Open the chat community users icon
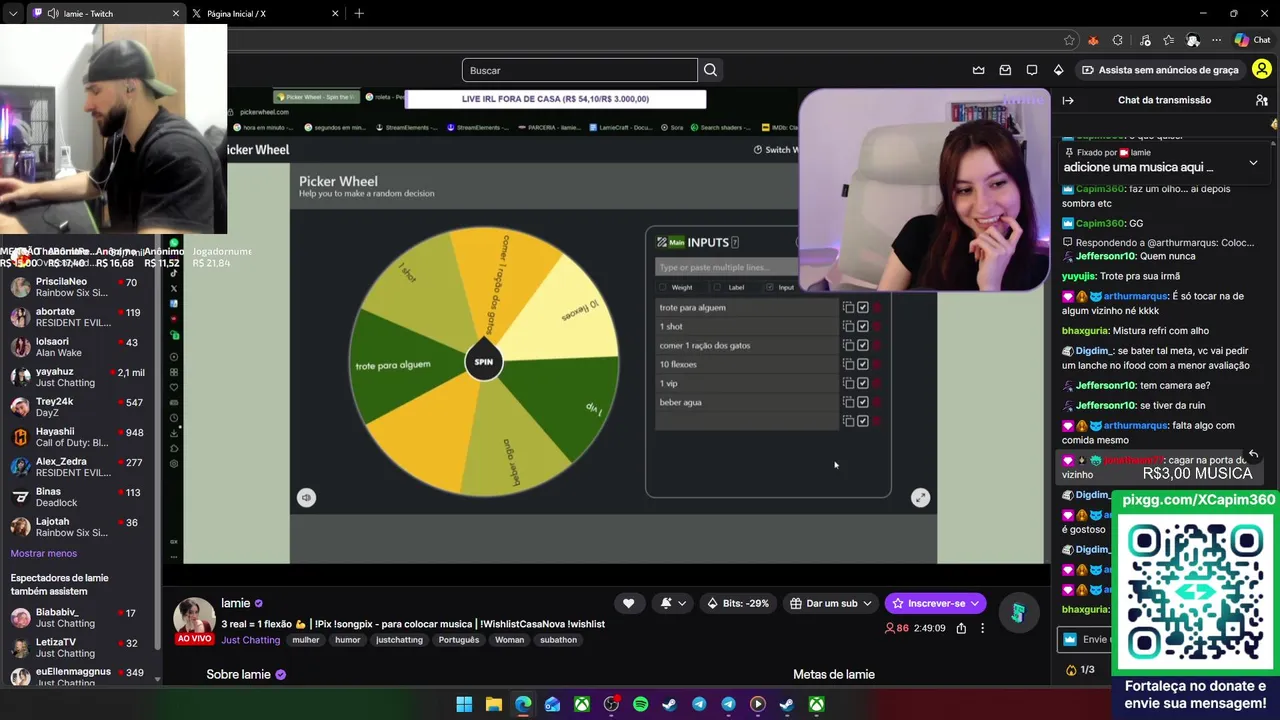The height and width of the screenshot is (720, 1280). (x=1262, y=100)
